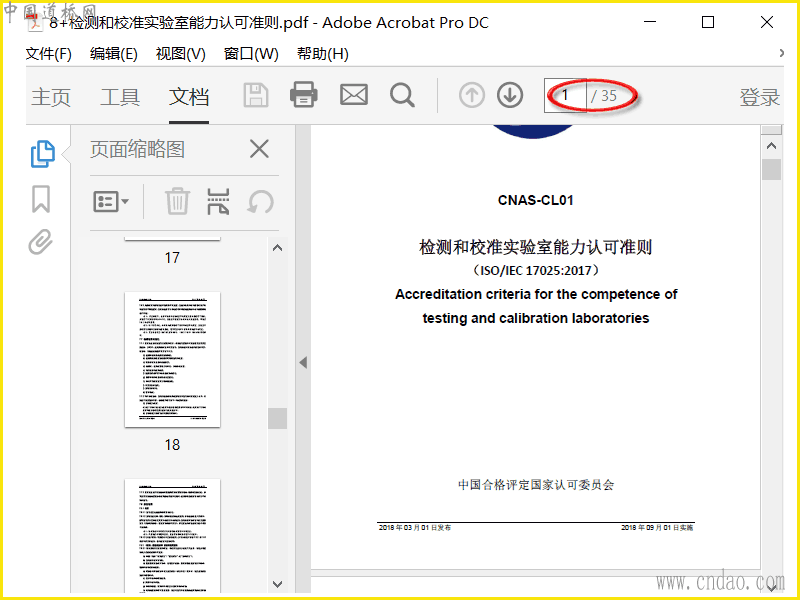This screenshot has height=600, width=800.
Task: Select the page 18 thumbnail
Action: [x=172, y=359]
